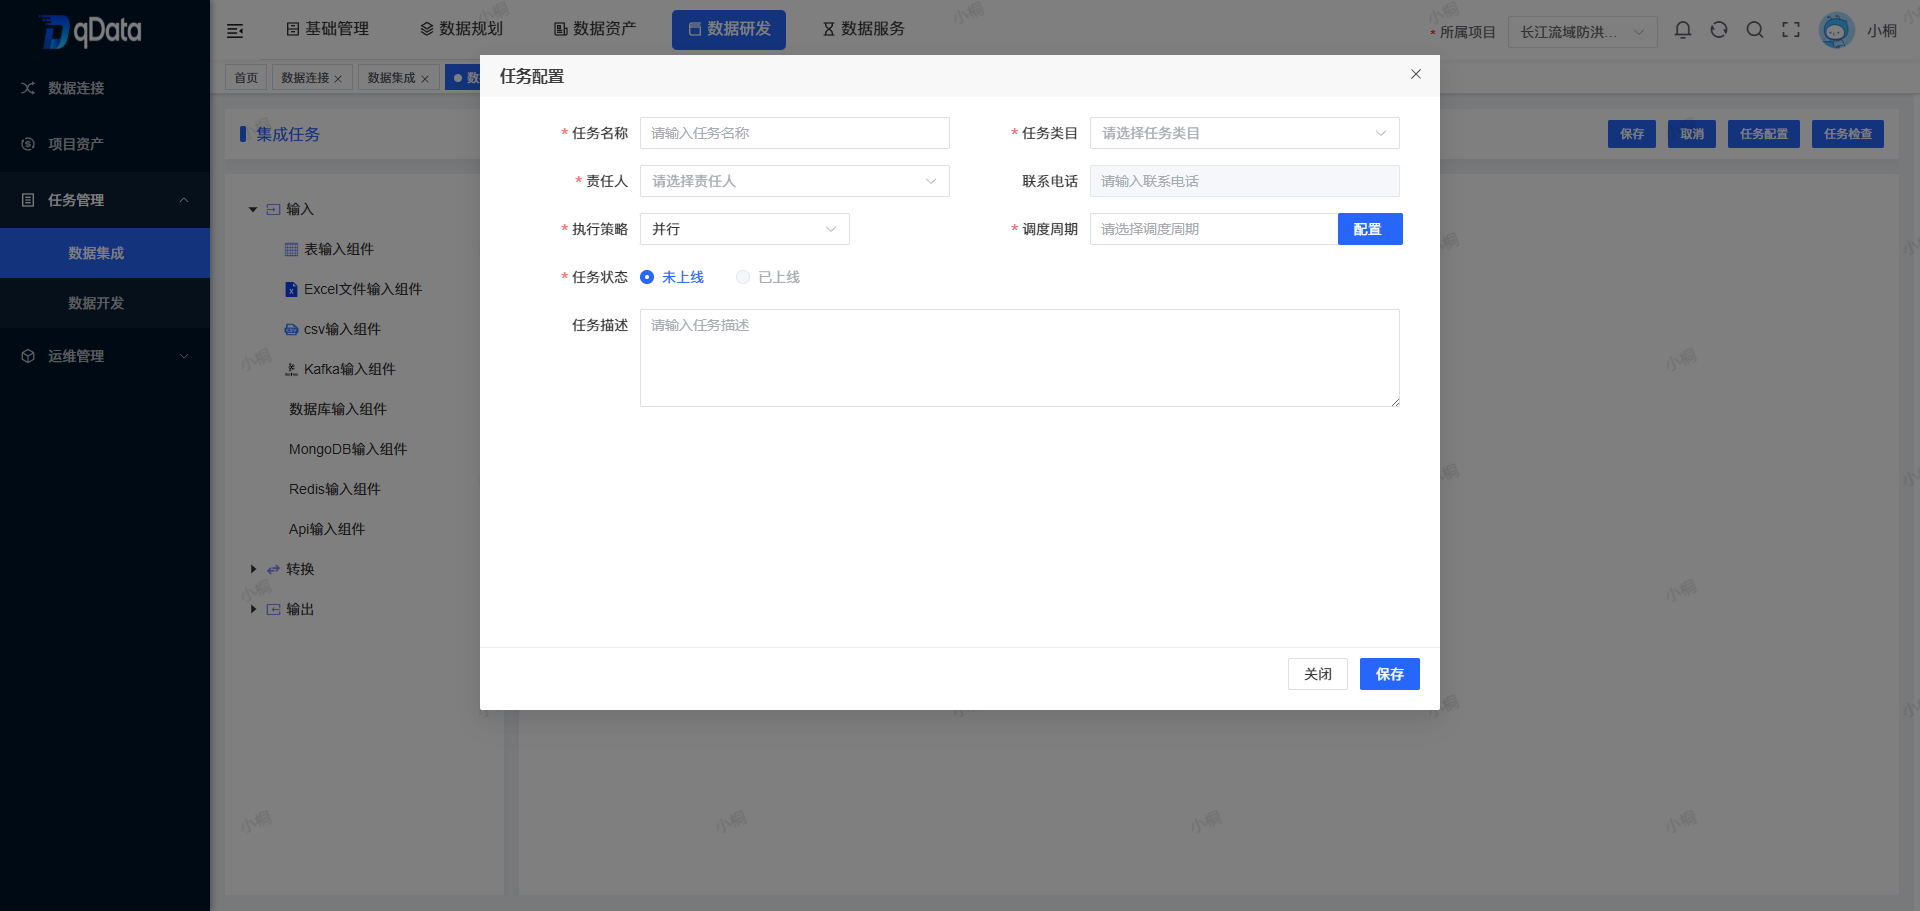Expand the 输出 tree node arrow

253,609
